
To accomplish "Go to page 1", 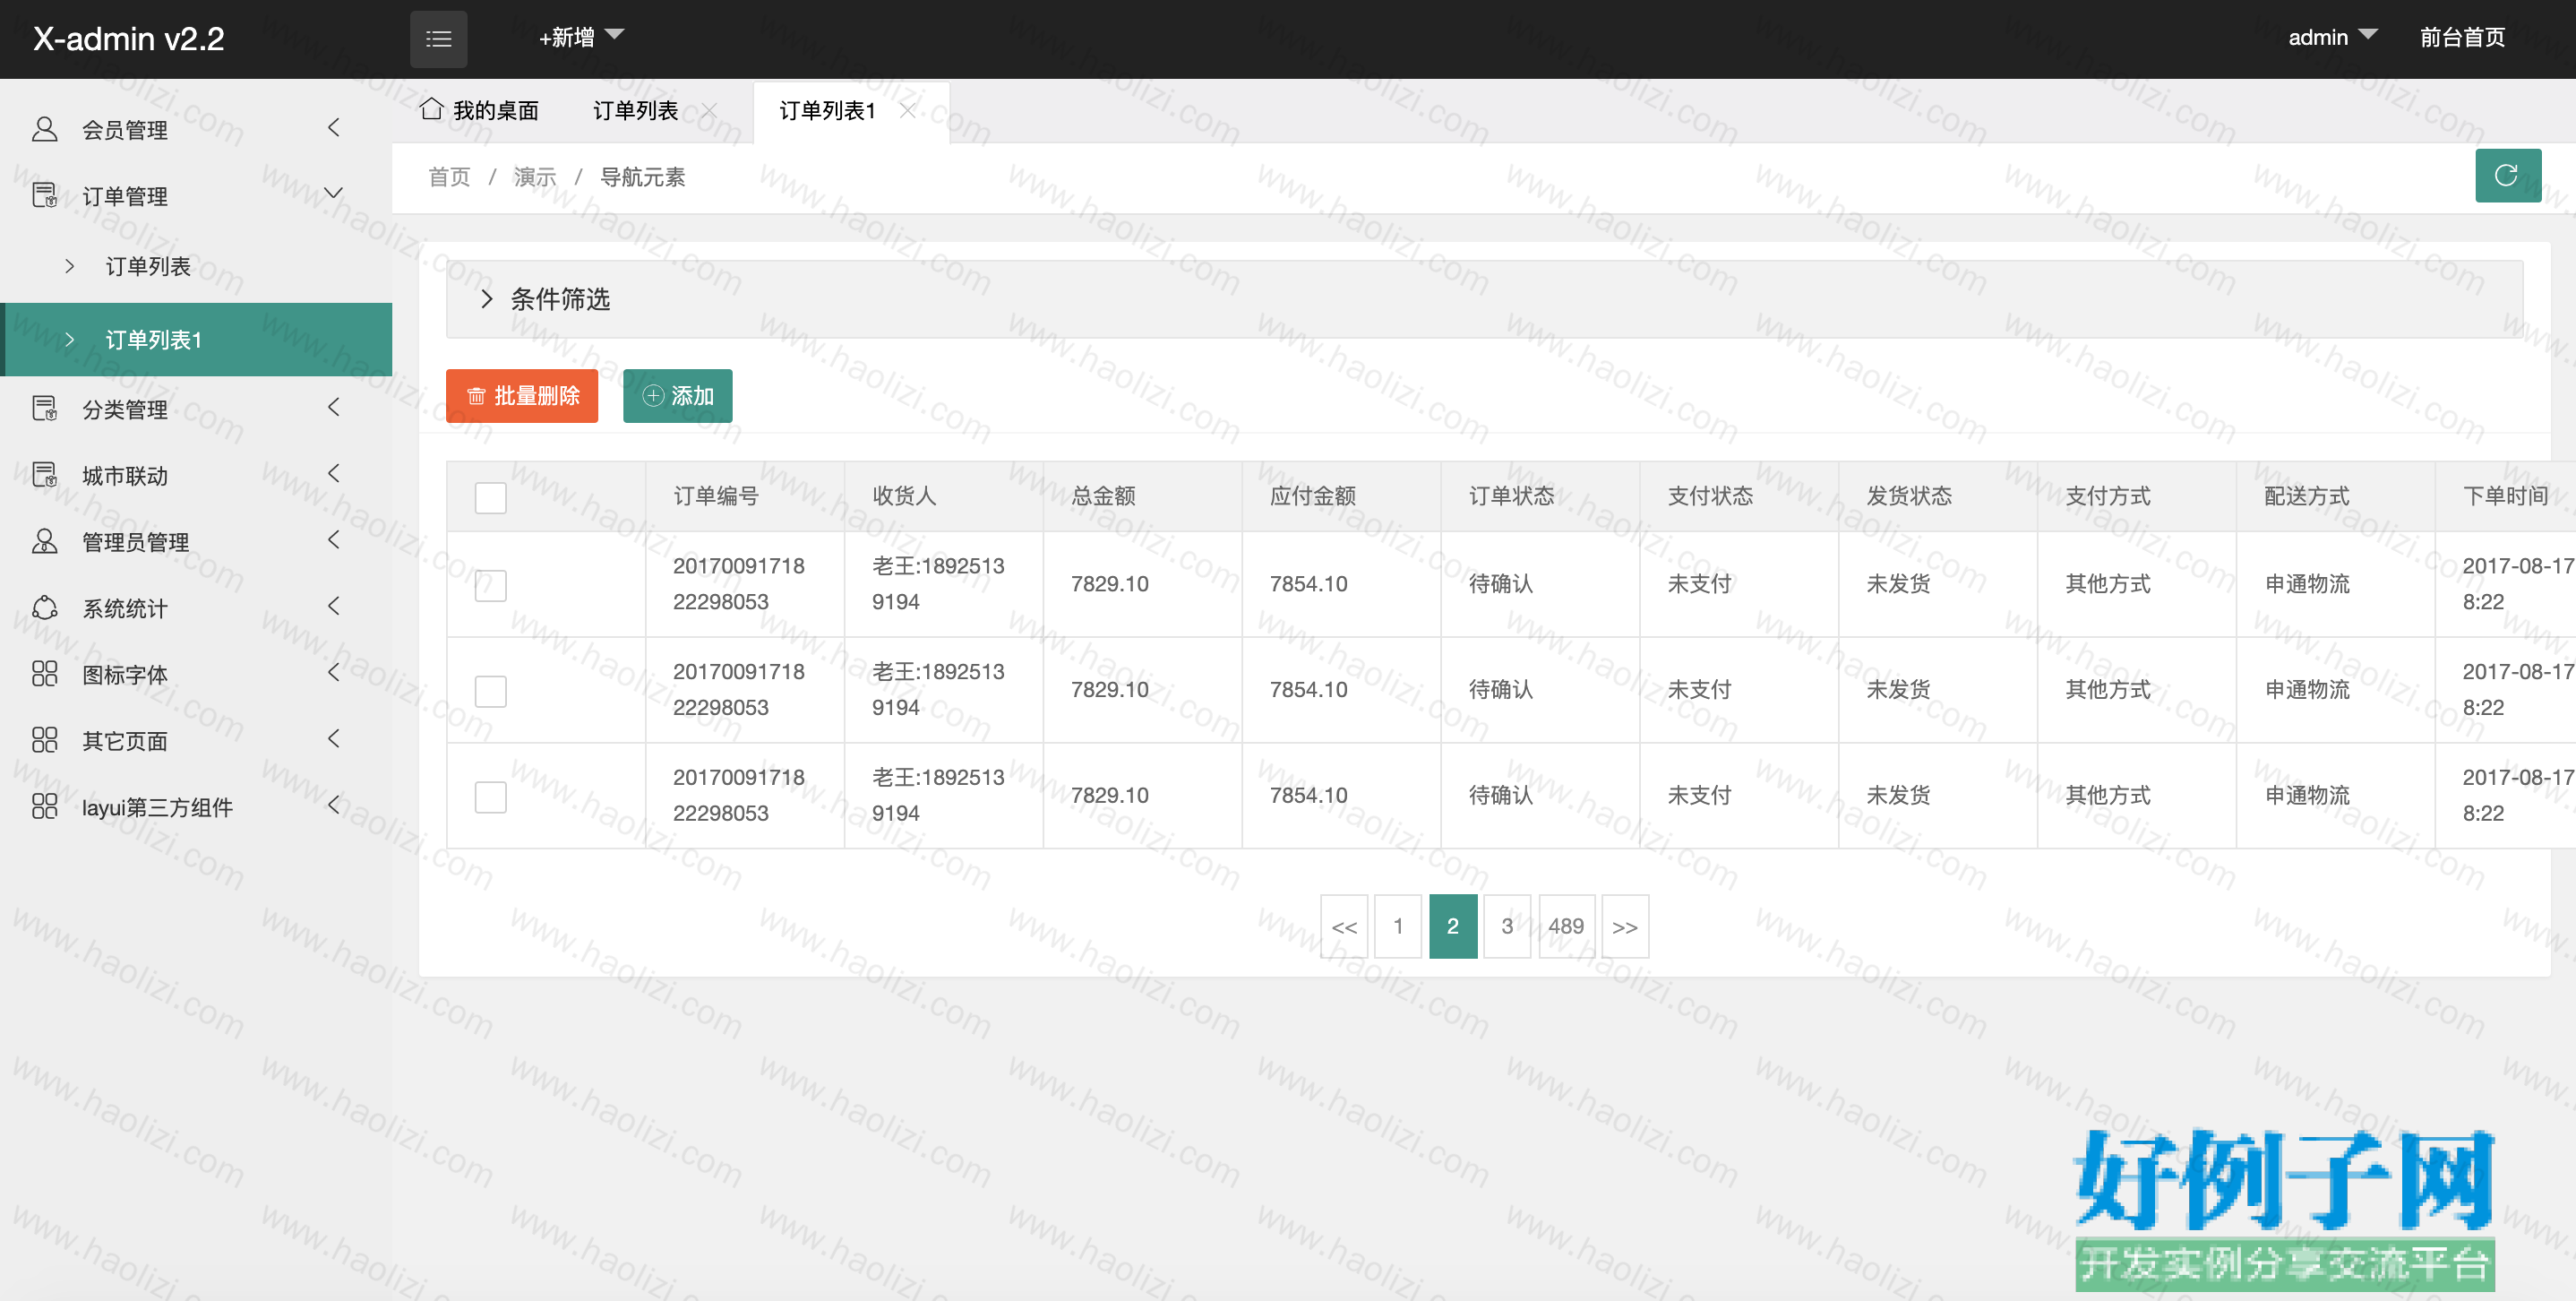I will [x=1398, y=926].
